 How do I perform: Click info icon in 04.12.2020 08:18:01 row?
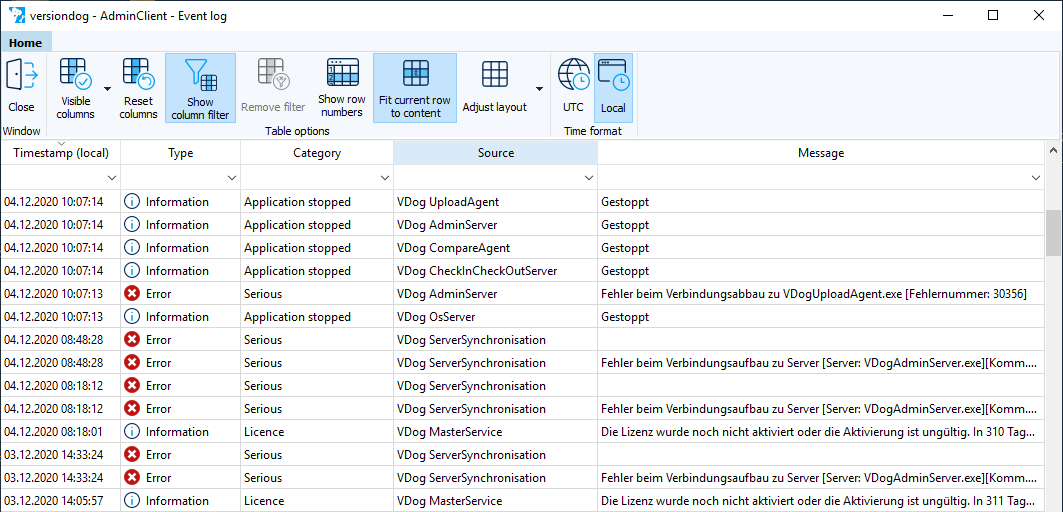click(x=132, y=431)
